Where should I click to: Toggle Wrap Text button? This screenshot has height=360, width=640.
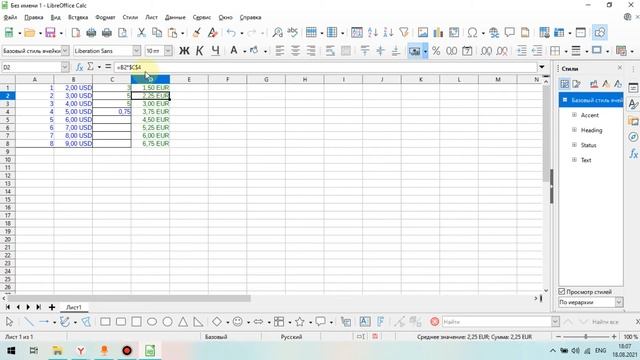click(x=330, y=51)
